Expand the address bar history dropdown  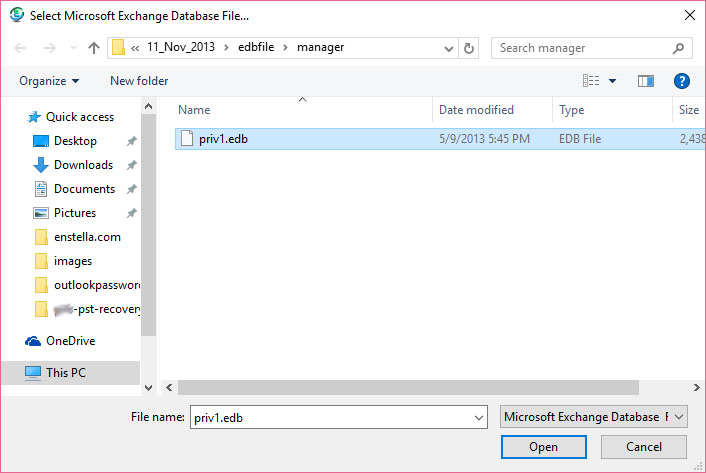(448, 48)
